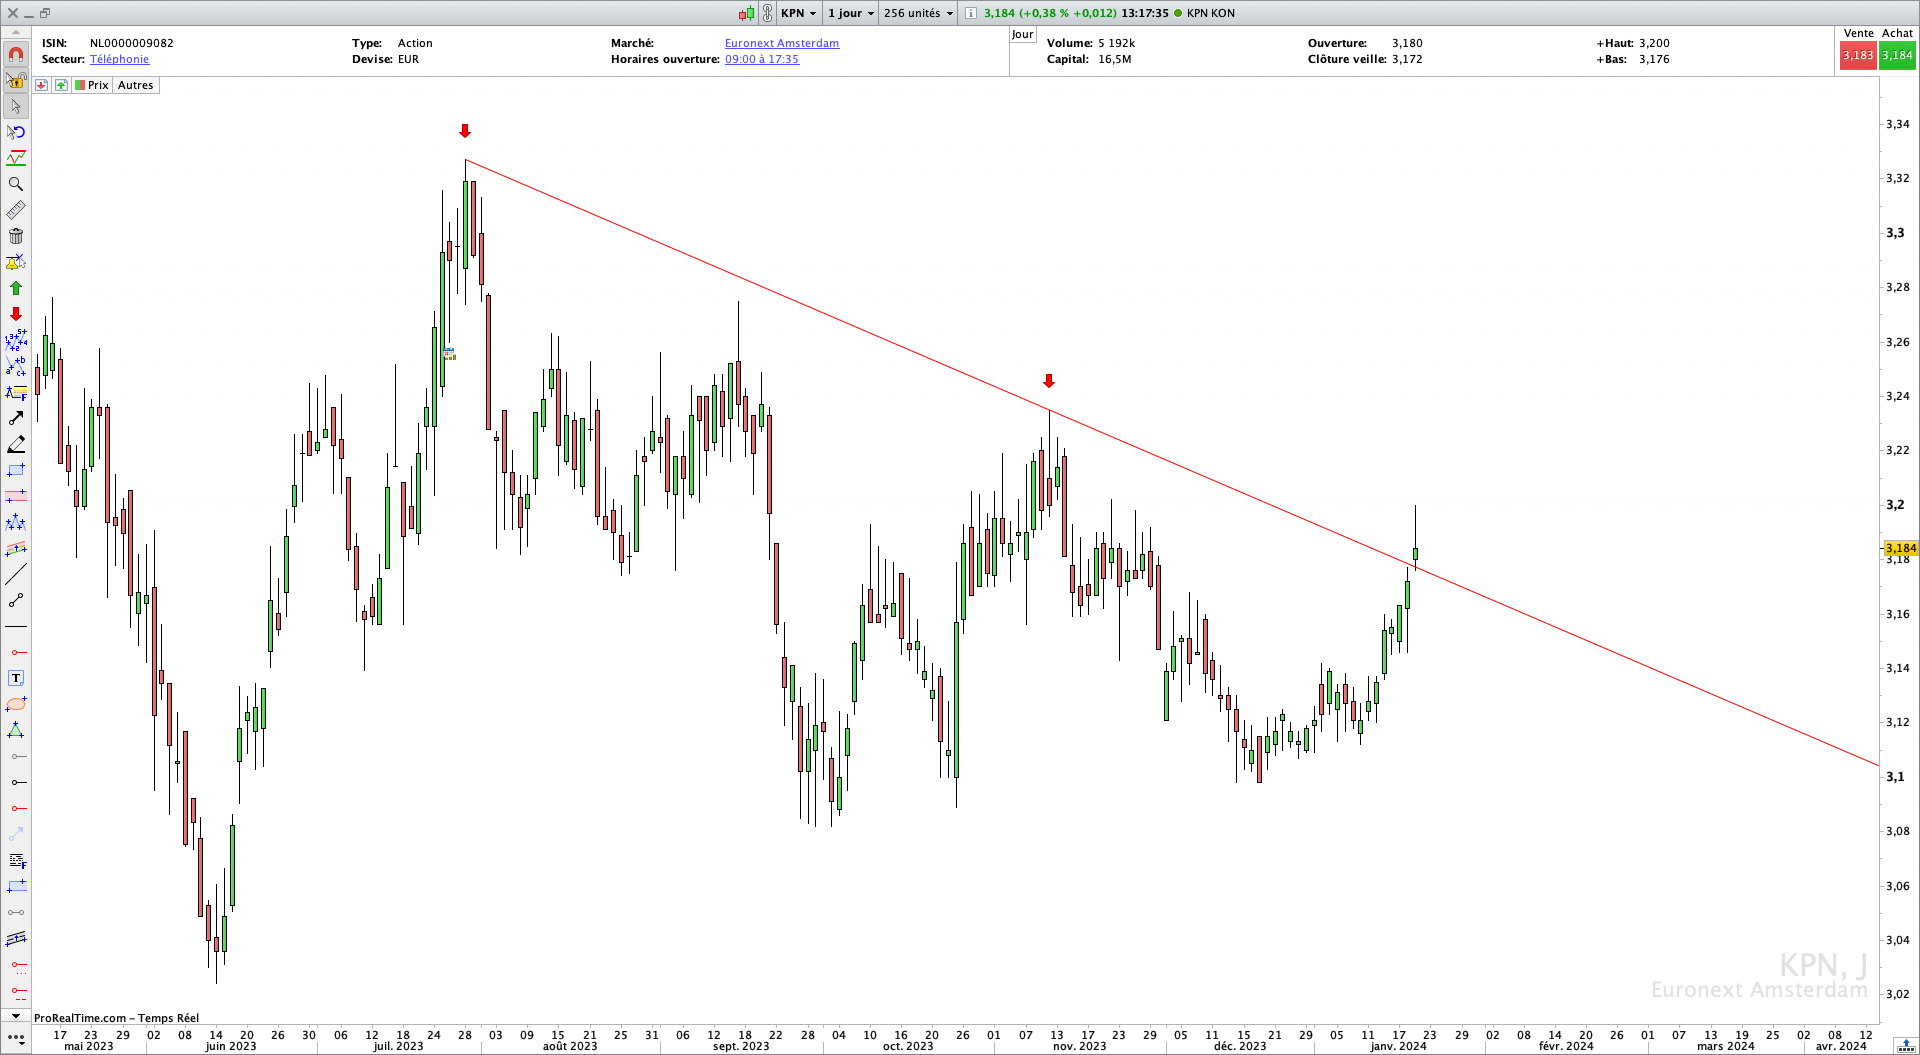The height and width of the screenshot is (1055, 1920).
Task: Toggle the magnet snap tool
Action: [16, 54]
